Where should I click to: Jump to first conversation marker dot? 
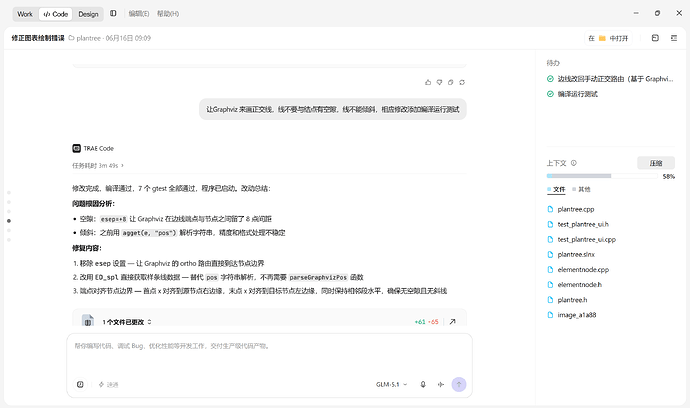click(9, 193)
